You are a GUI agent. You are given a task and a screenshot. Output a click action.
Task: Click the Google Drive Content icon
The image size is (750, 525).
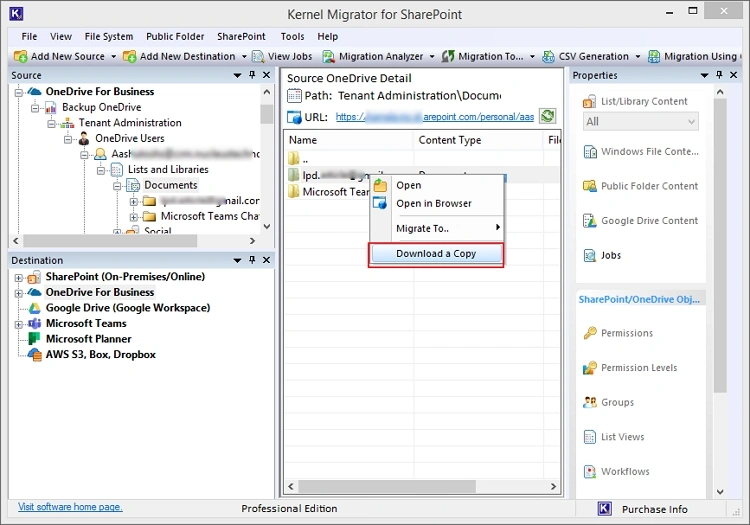tap(589, 220)
